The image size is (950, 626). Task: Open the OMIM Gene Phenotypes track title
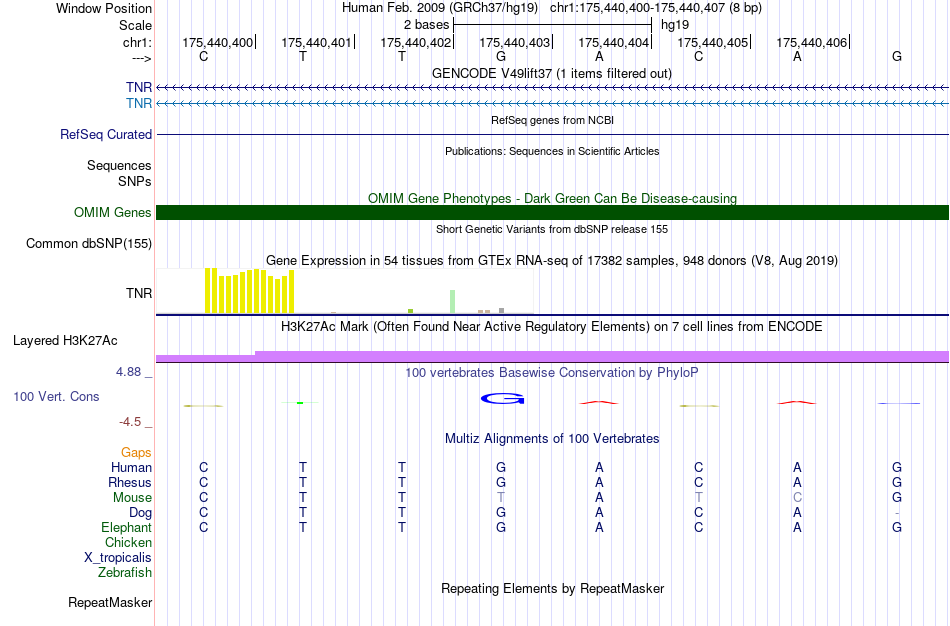[552, 198]
